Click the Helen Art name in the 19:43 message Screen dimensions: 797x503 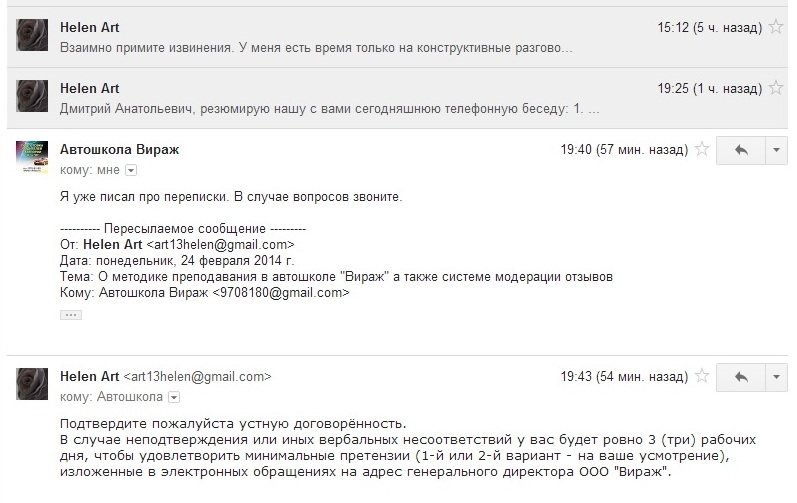(x=89, y=377)
